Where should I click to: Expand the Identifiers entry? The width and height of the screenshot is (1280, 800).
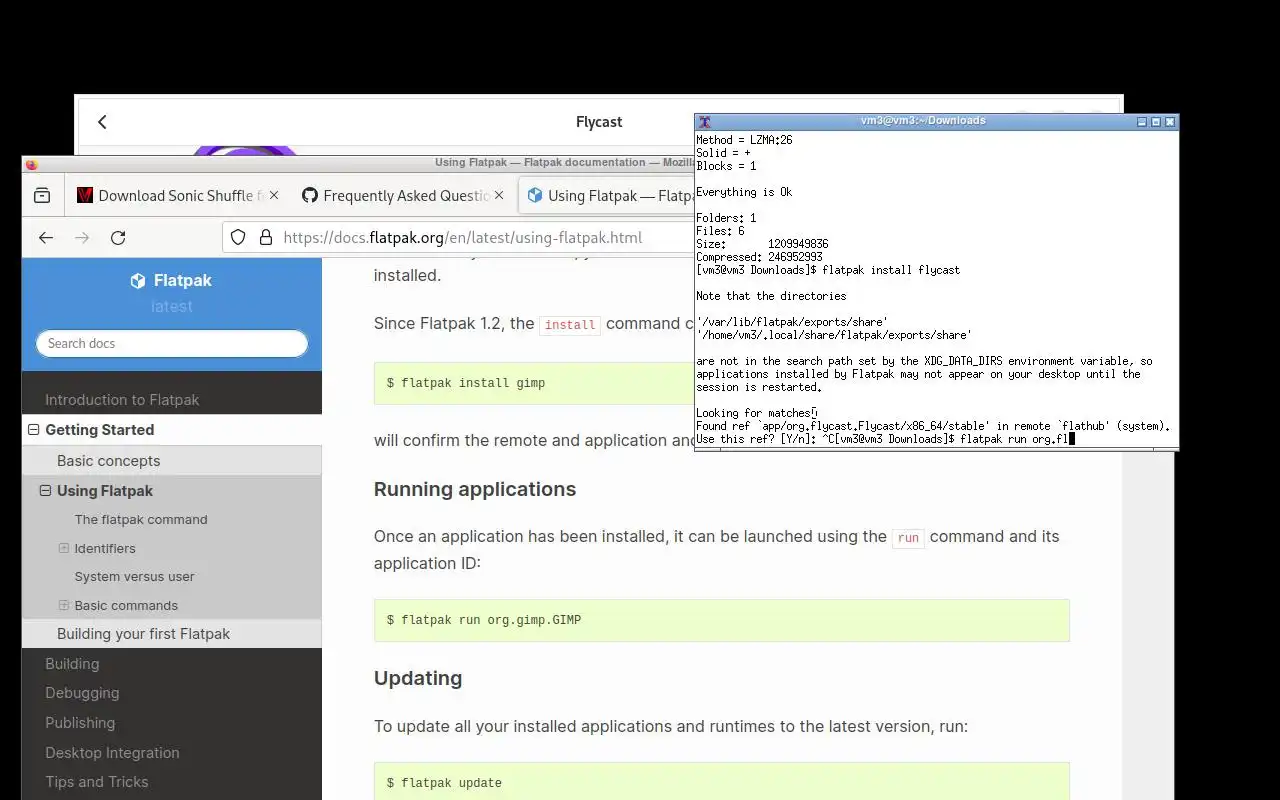tap(64, 548)
